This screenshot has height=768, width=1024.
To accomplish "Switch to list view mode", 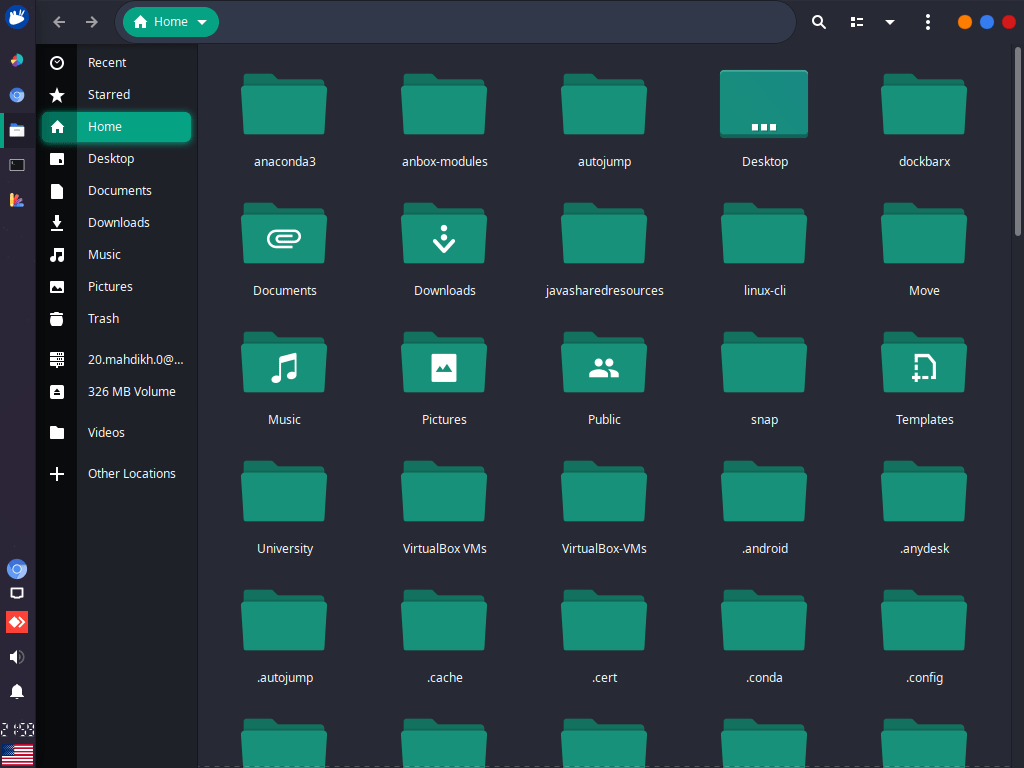I will click(856, 21).
